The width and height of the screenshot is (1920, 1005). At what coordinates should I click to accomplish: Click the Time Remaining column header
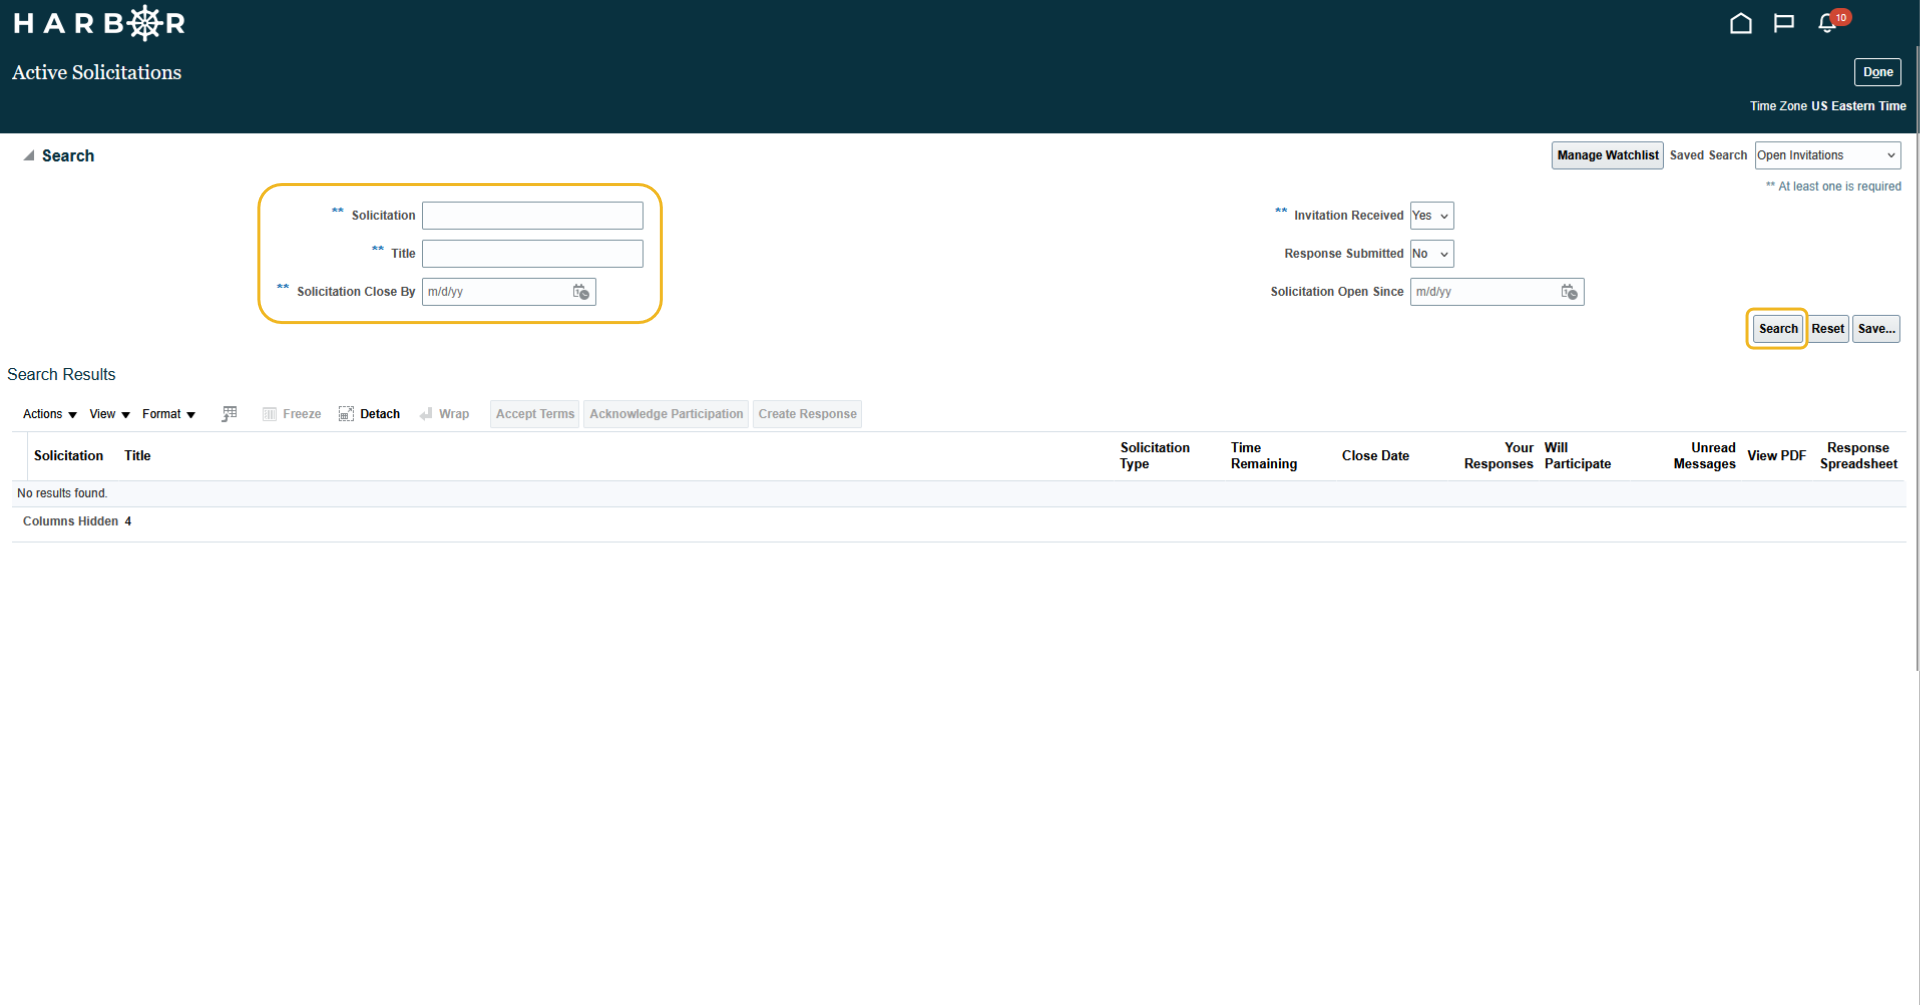coord(1263,456)
